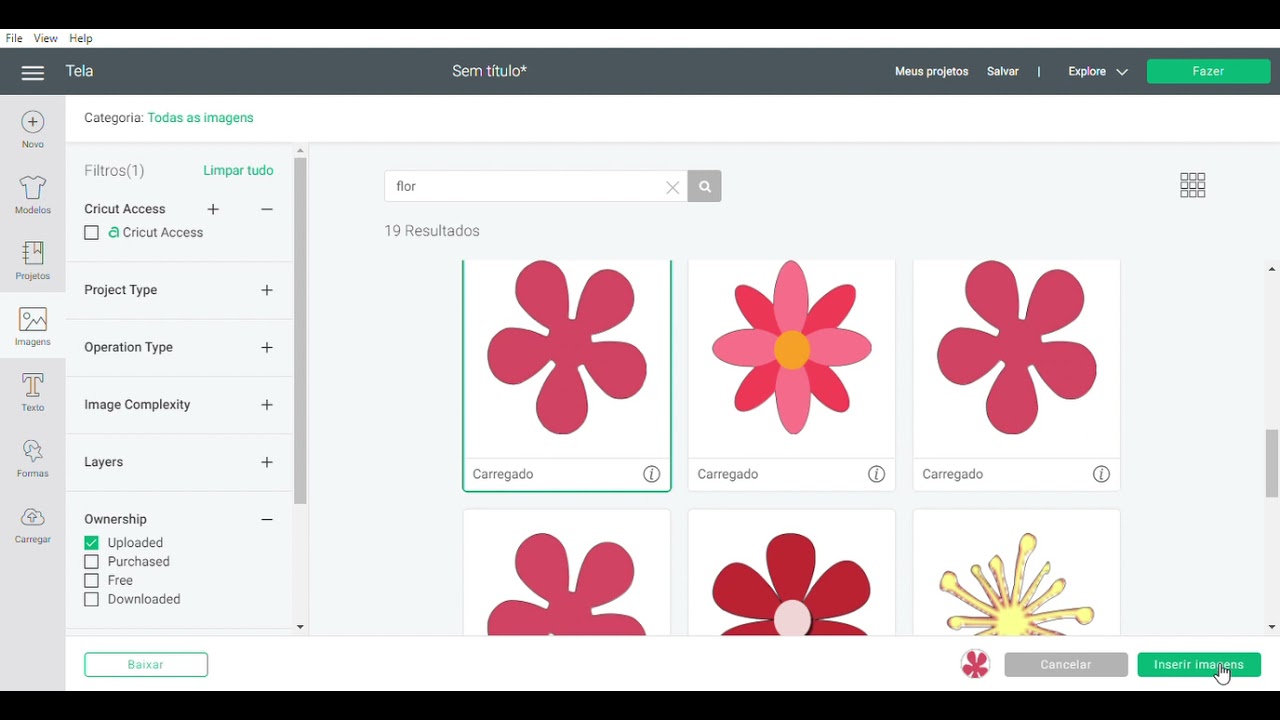Click filter panel scroll down arrow
1280x720 pixels.
point(300,627)
